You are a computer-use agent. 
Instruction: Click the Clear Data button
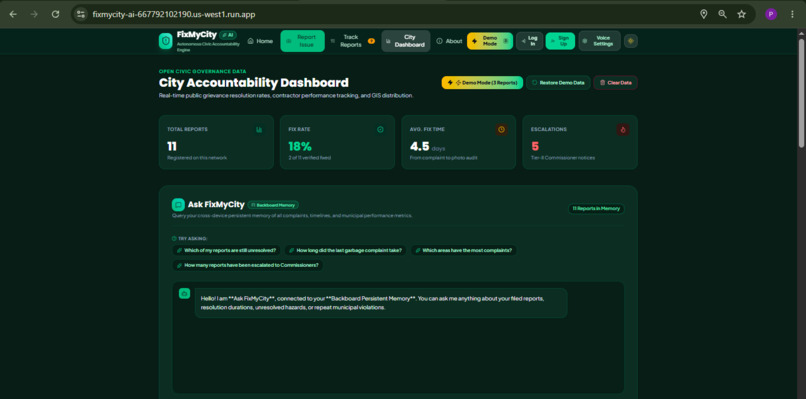[x=615, y=83]
